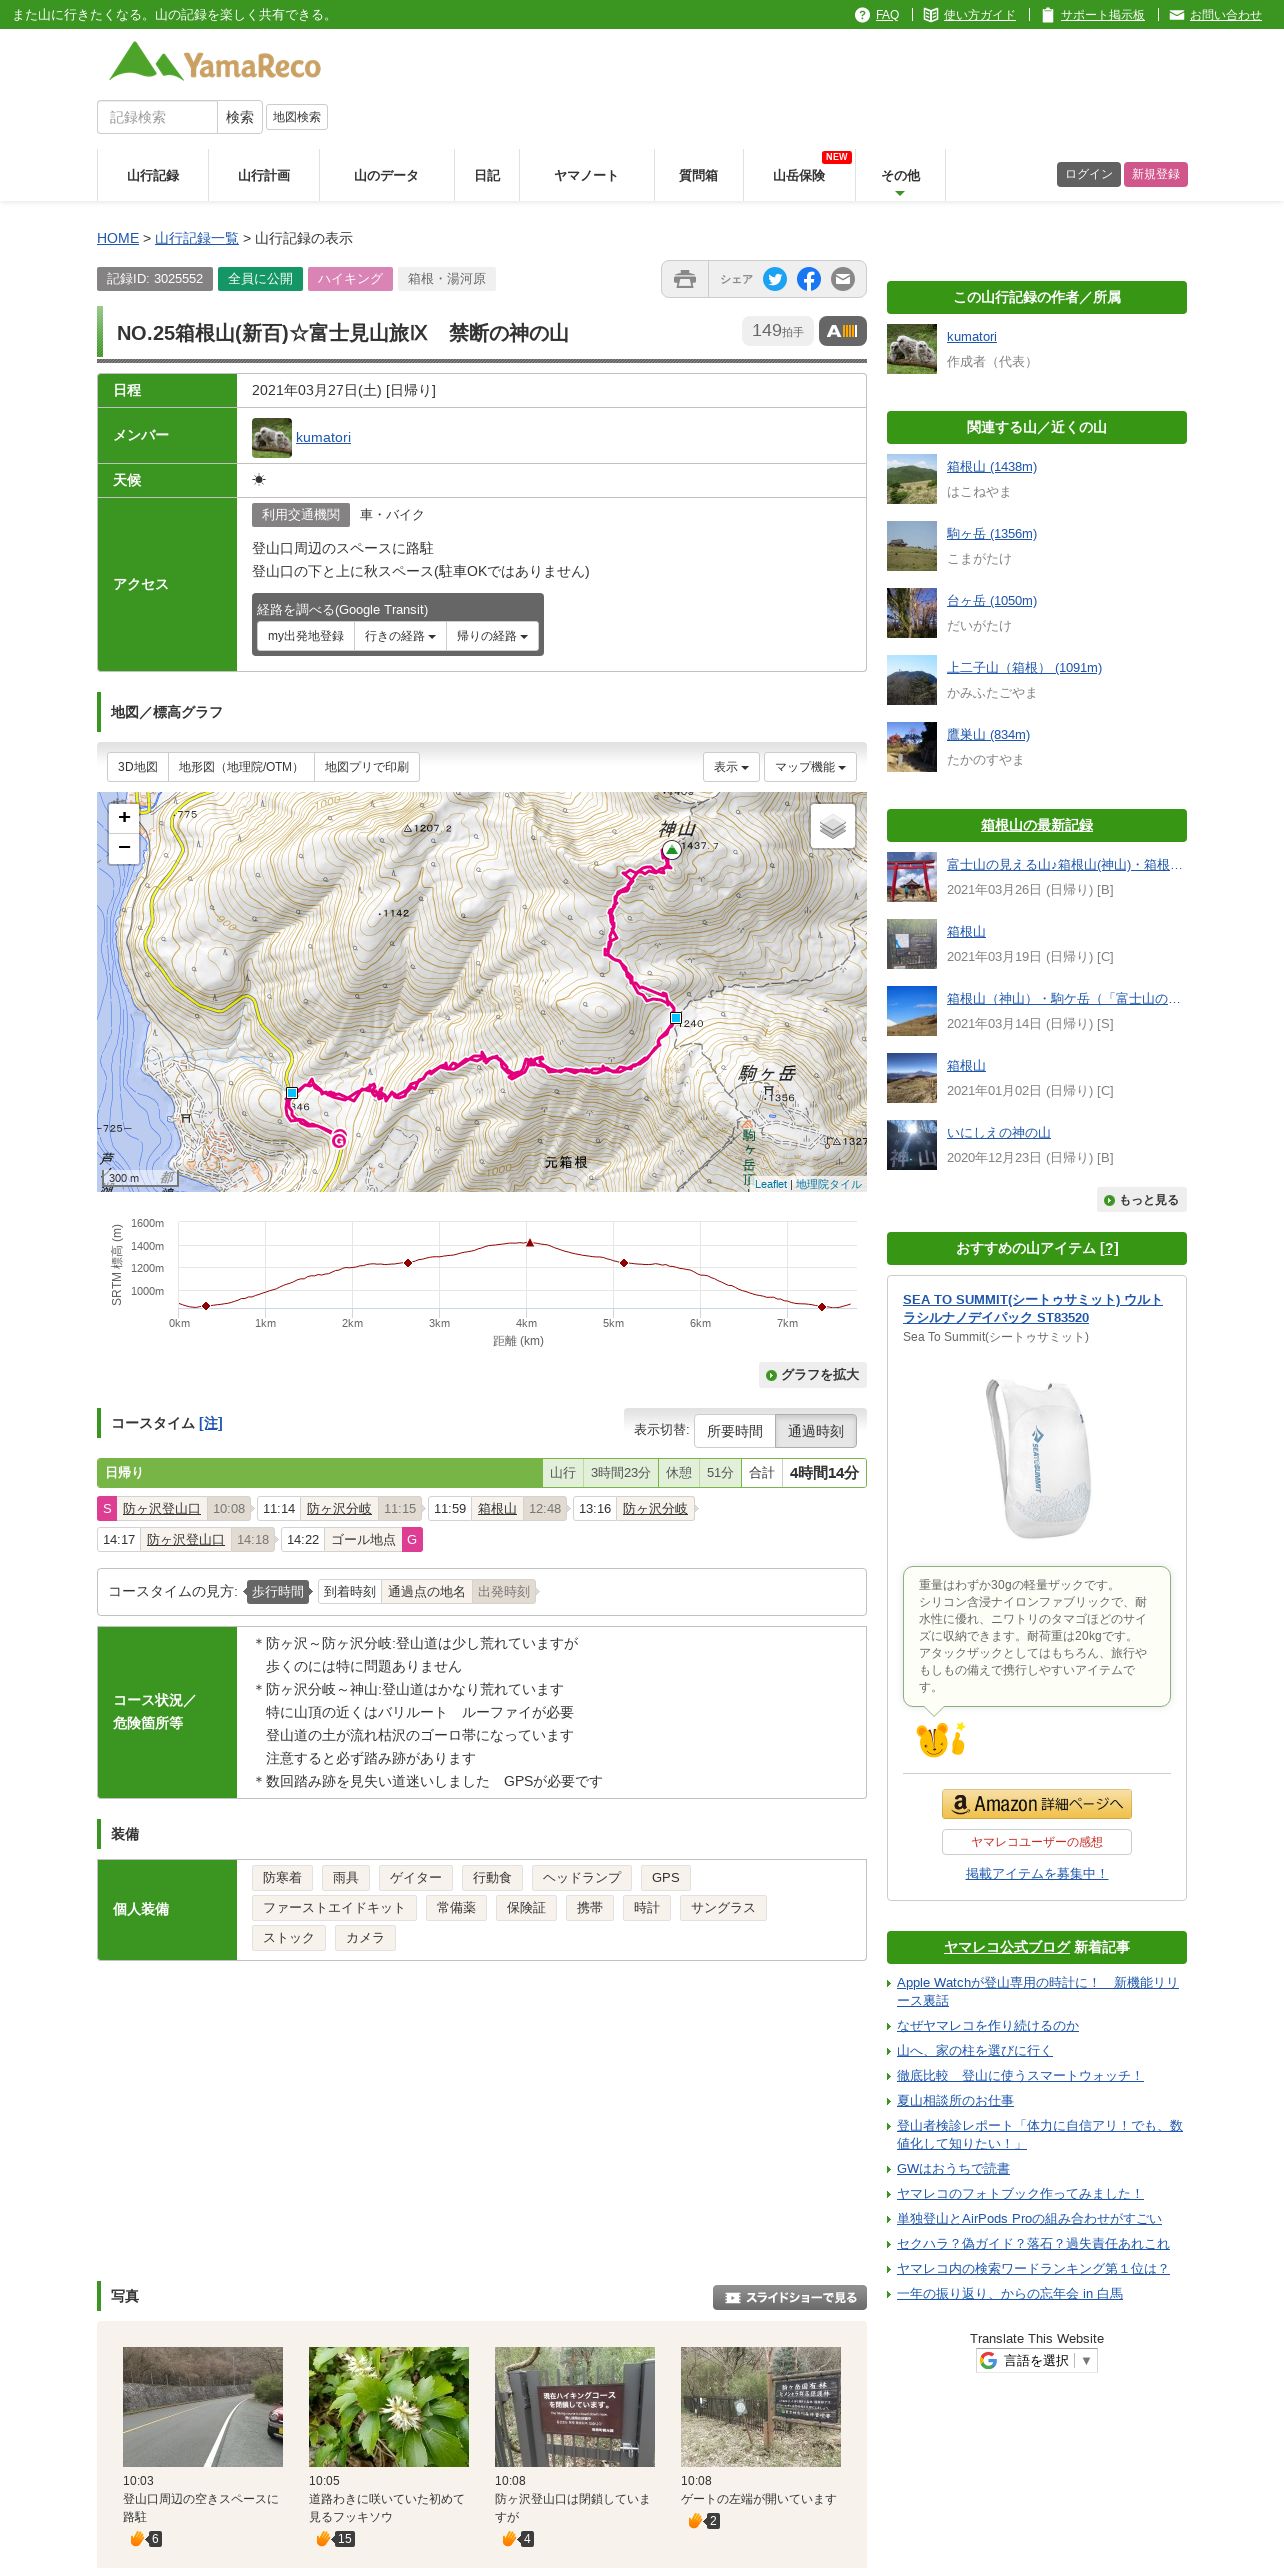Screen dimensions: 1284x2568
Task: Click the YamaReco logo
Action: click(x=215, y=63)
